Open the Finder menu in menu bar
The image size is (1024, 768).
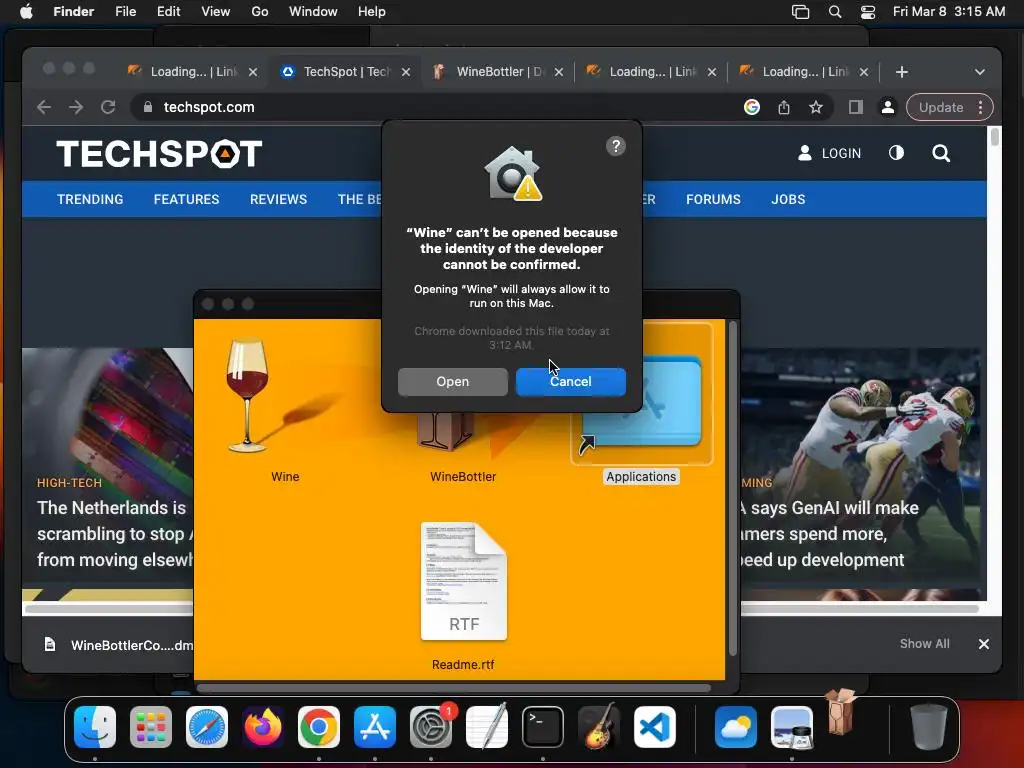coord(73,12)
